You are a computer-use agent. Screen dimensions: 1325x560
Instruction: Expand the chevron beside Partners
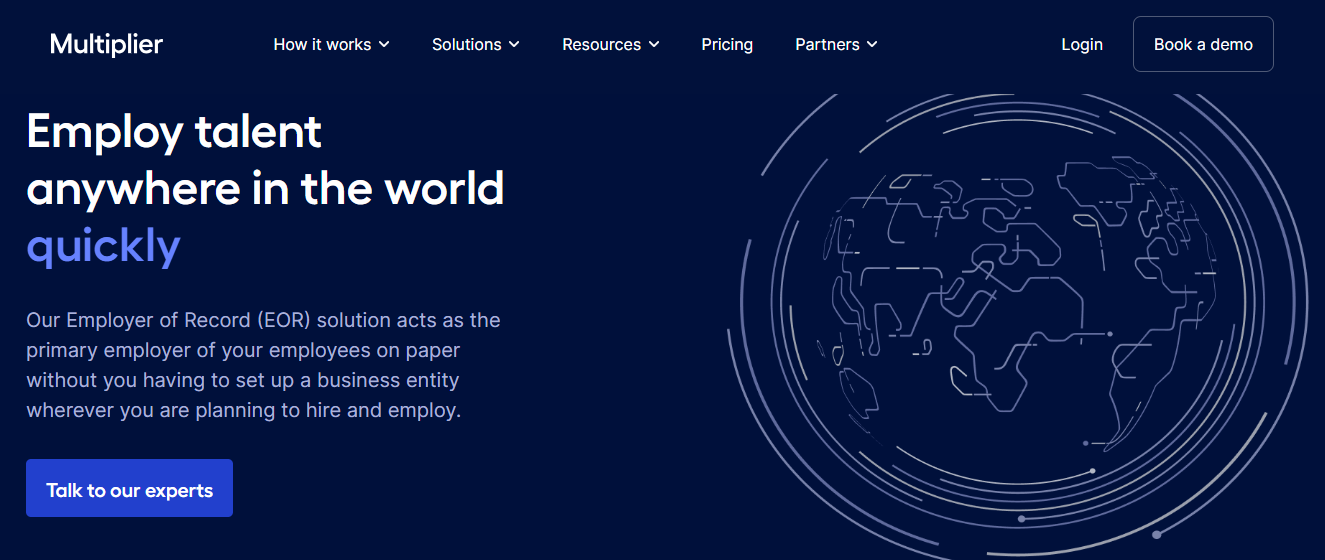tap(872, 45)
